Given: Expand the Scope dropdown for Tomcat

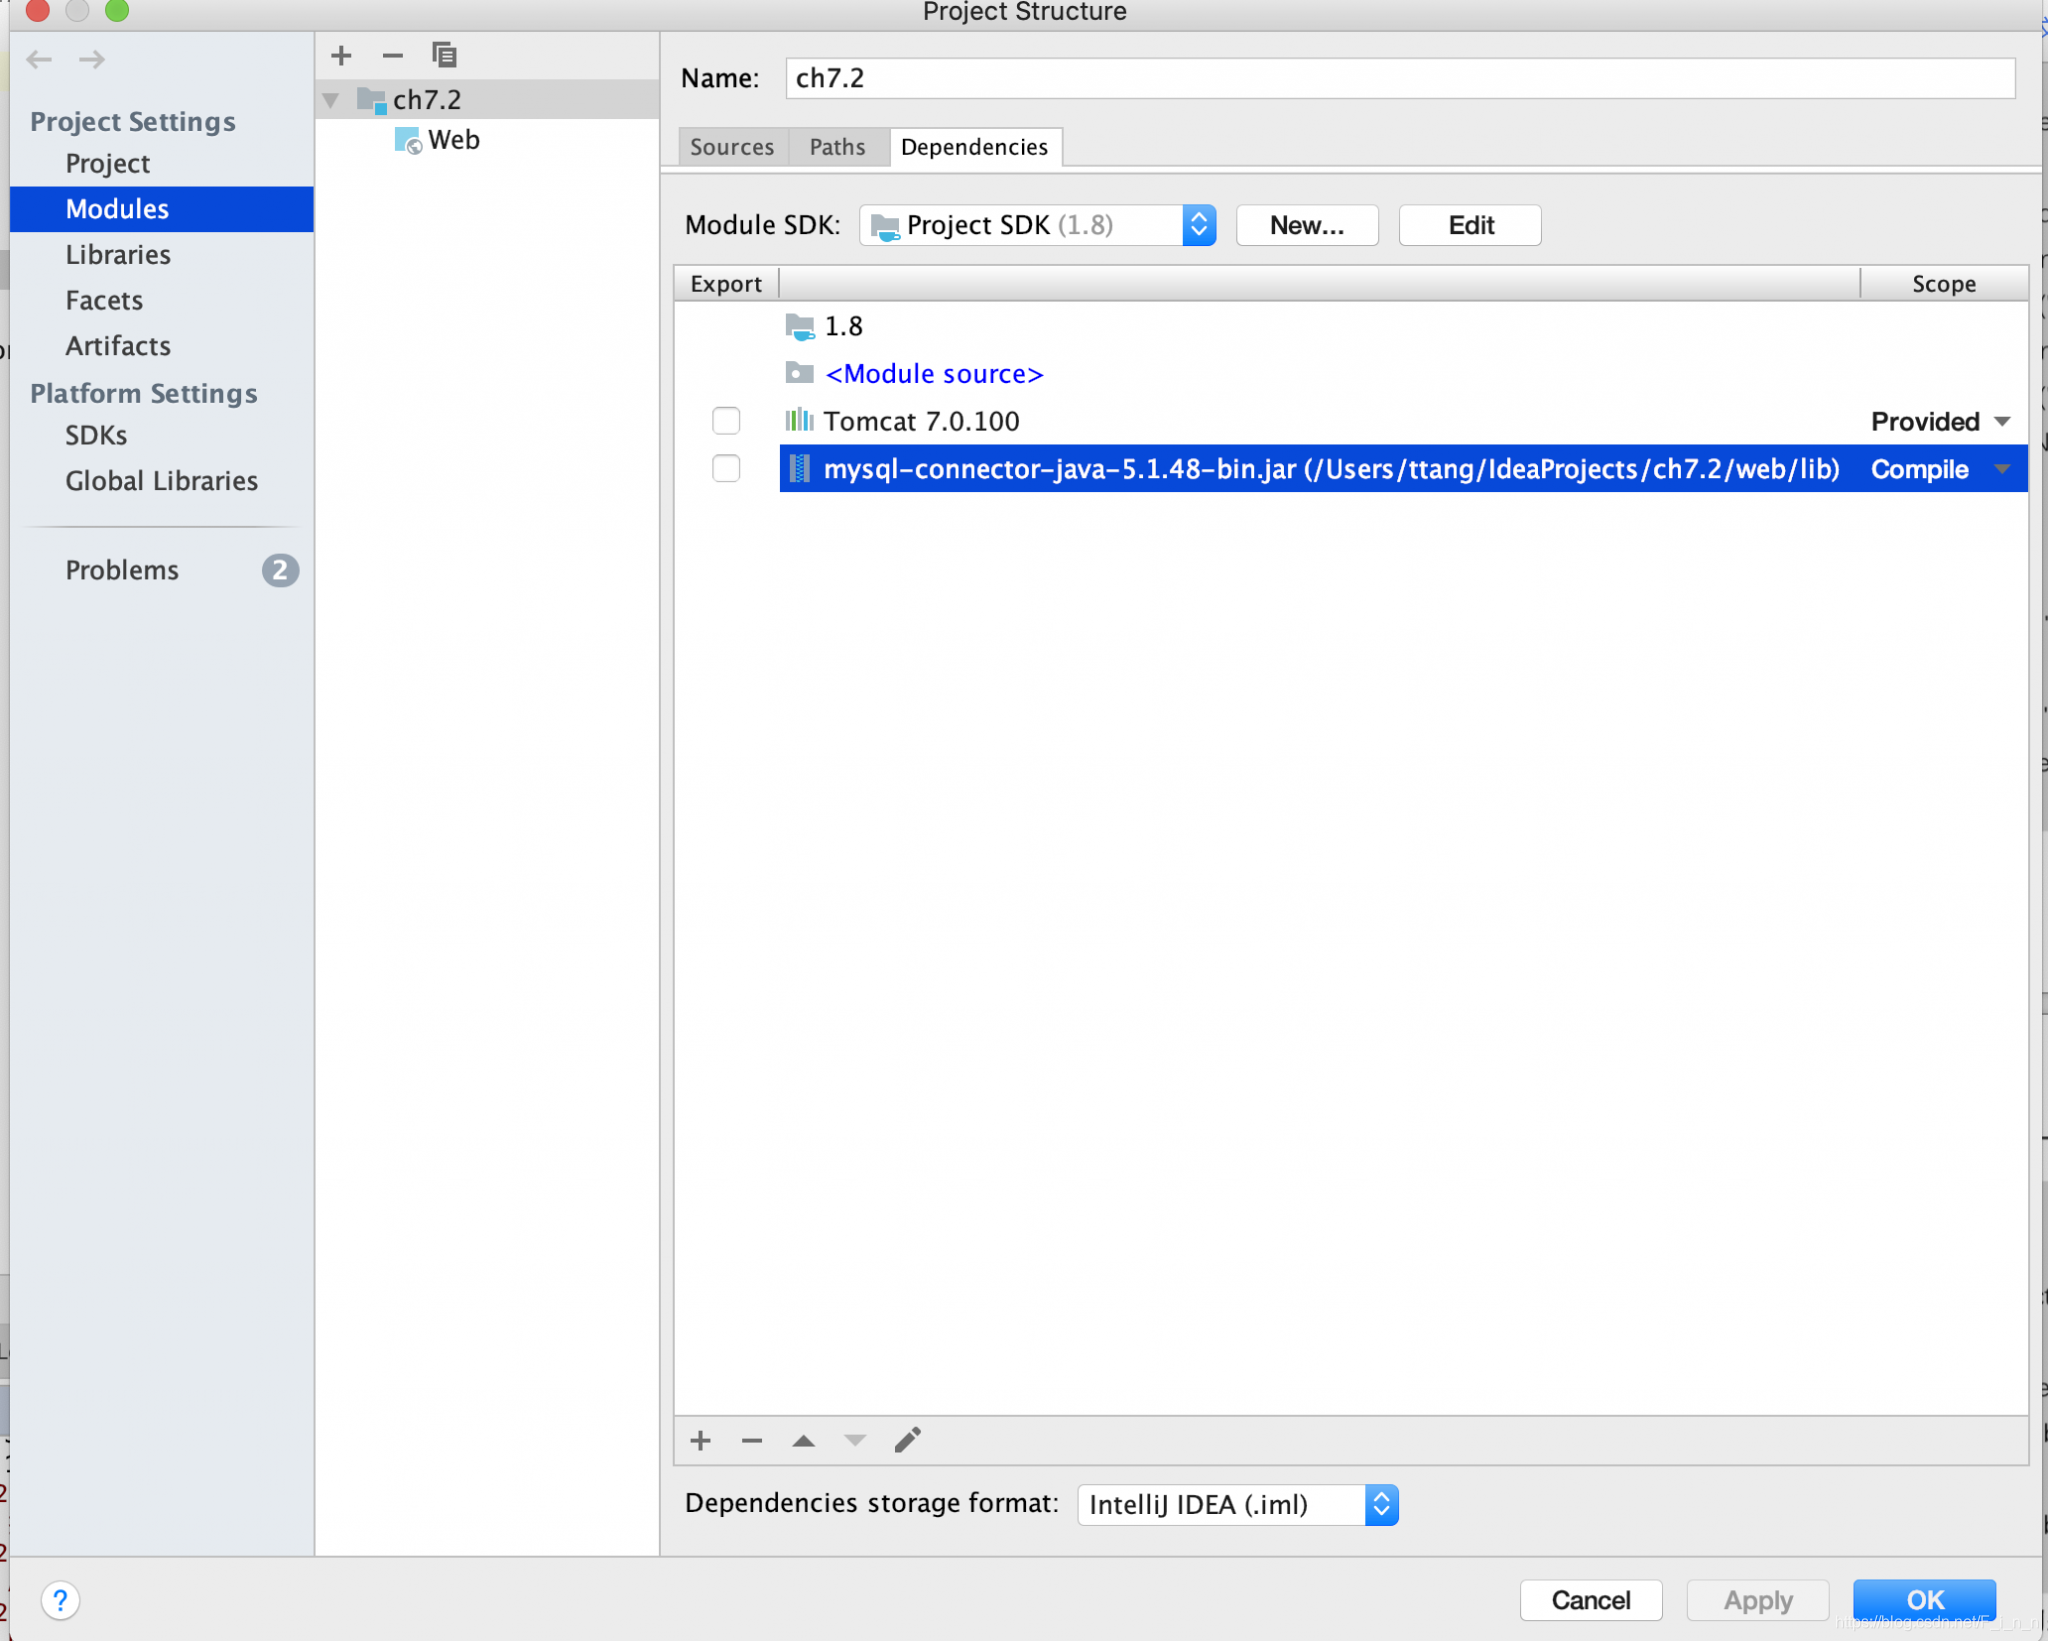Looking at the screenshot, I should 2004,420.
